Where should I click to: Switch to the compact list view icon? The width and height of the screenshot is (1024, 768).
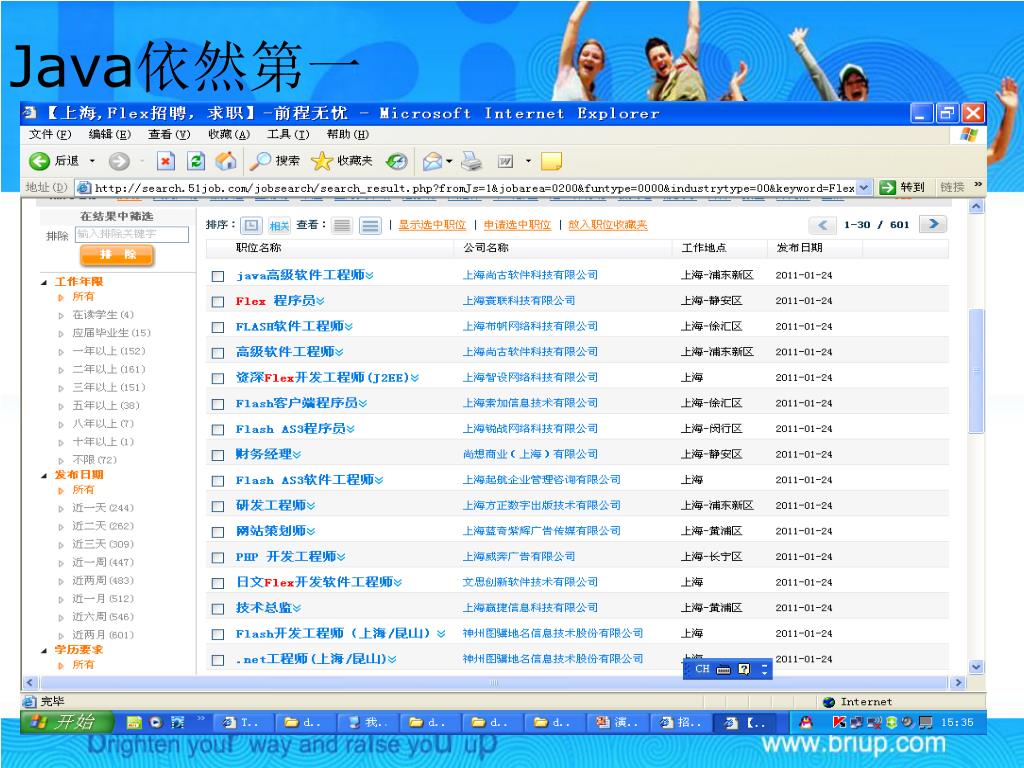coord(342,225)
